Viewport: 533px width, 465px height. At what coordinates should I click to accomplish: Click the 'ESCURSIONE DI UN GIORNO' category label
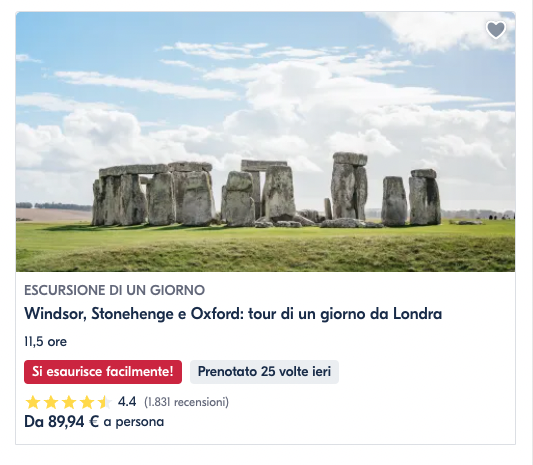(x=115, y=290)
